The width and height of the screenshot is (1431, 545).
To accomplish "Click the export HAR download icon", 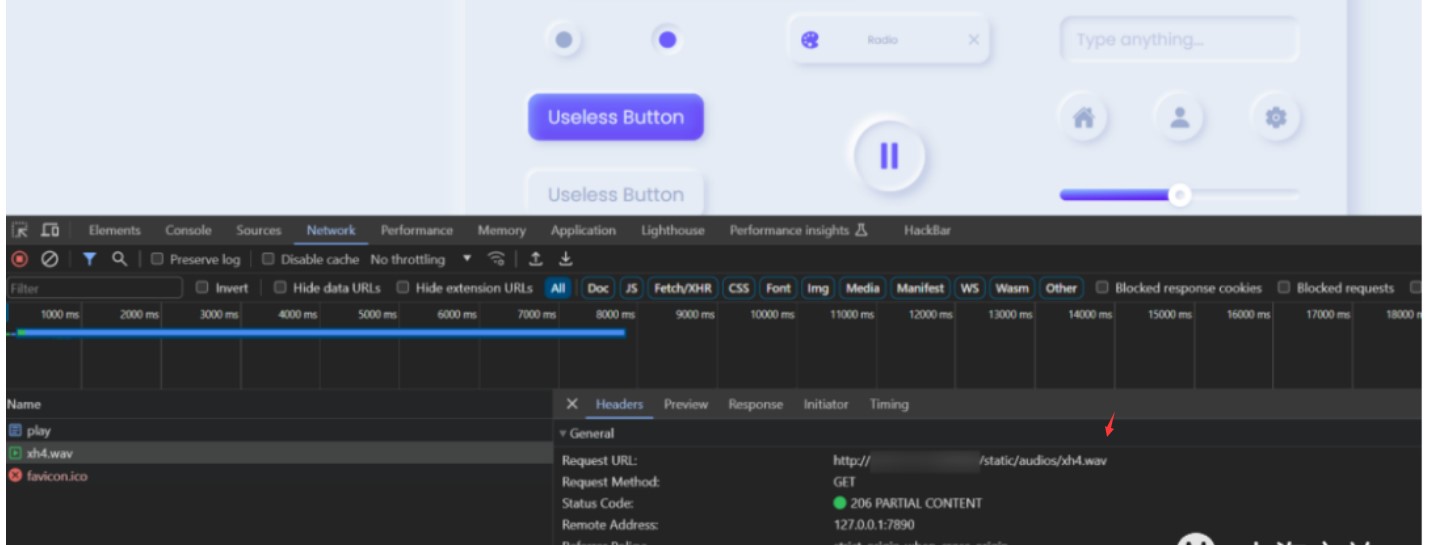I will (565, 259).
